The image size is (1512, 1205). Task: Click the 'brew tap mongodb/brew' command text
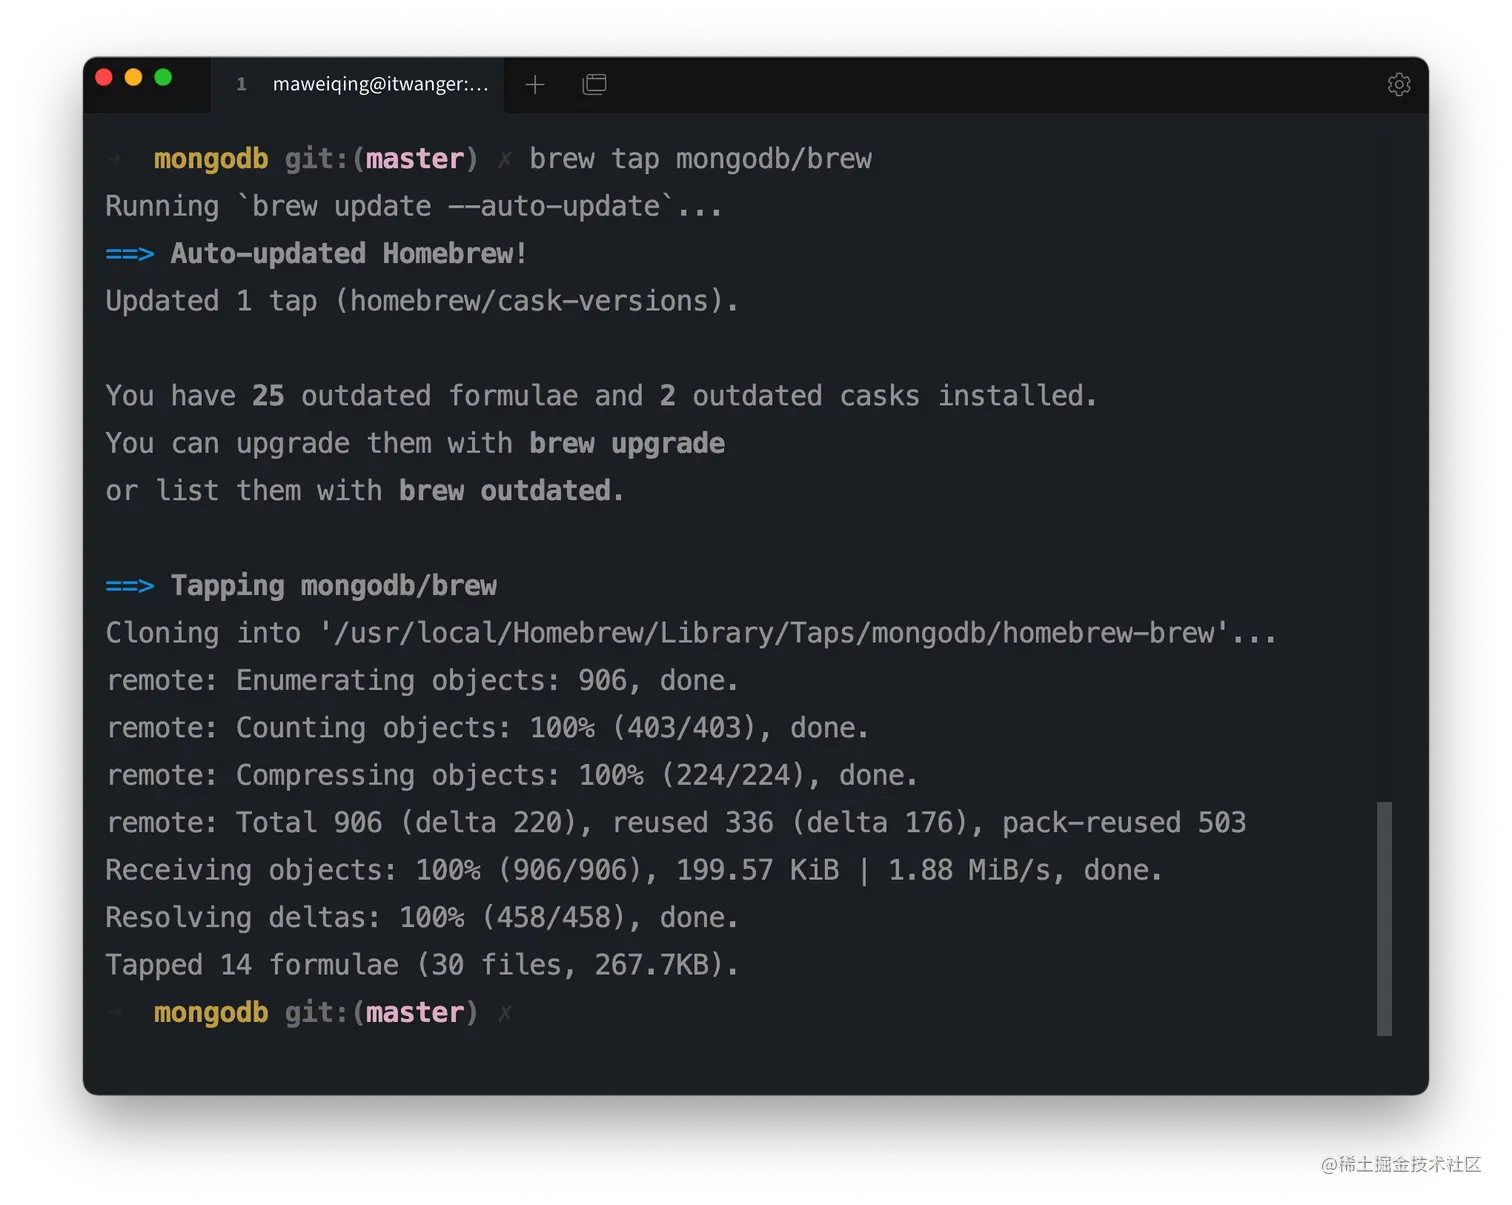click(x=700, y=159)
